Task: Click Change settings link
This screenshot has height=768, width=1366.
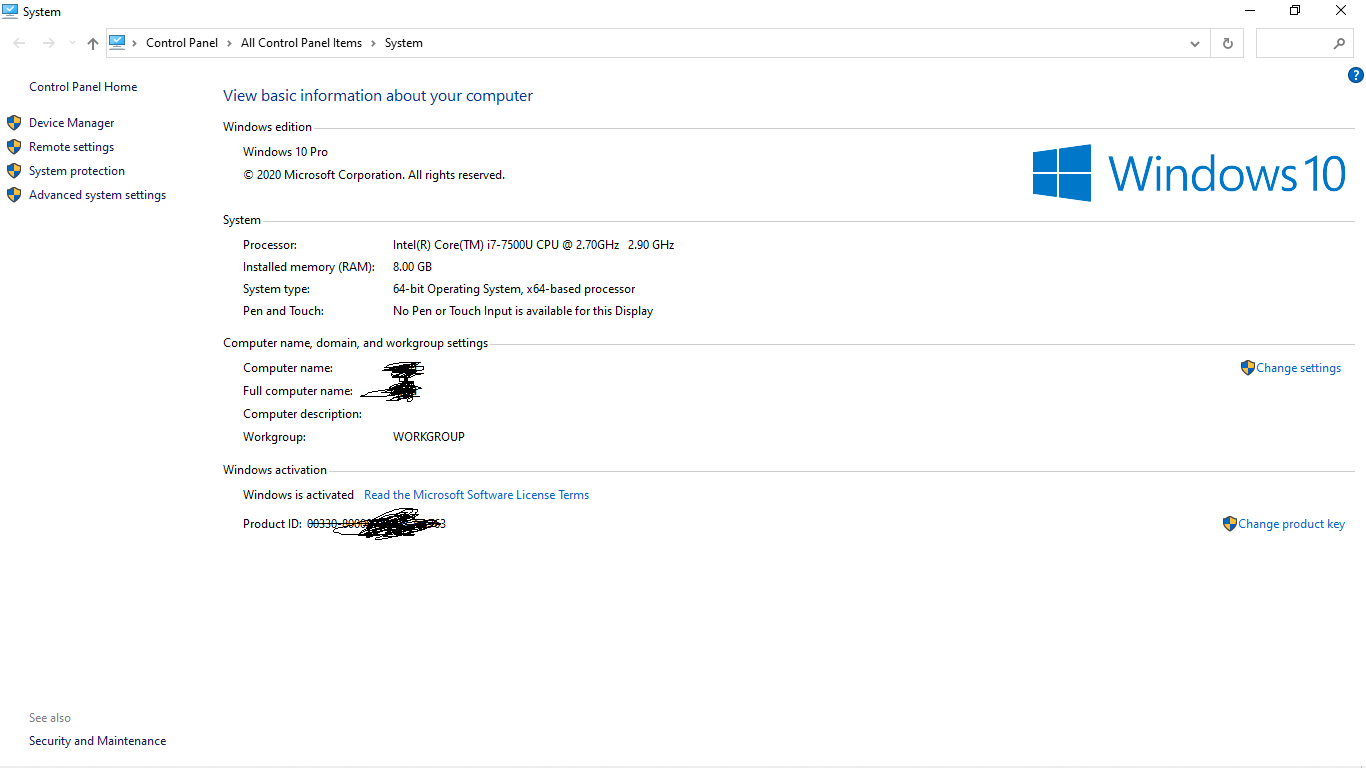Action: tap(1298, 368)
